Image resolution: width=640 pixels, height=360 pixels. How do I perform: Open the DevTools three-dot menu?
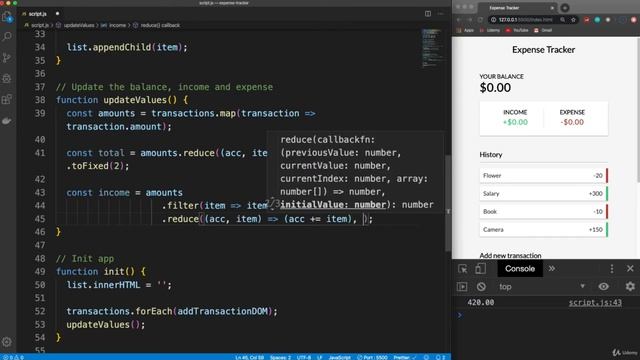[611, 269]
